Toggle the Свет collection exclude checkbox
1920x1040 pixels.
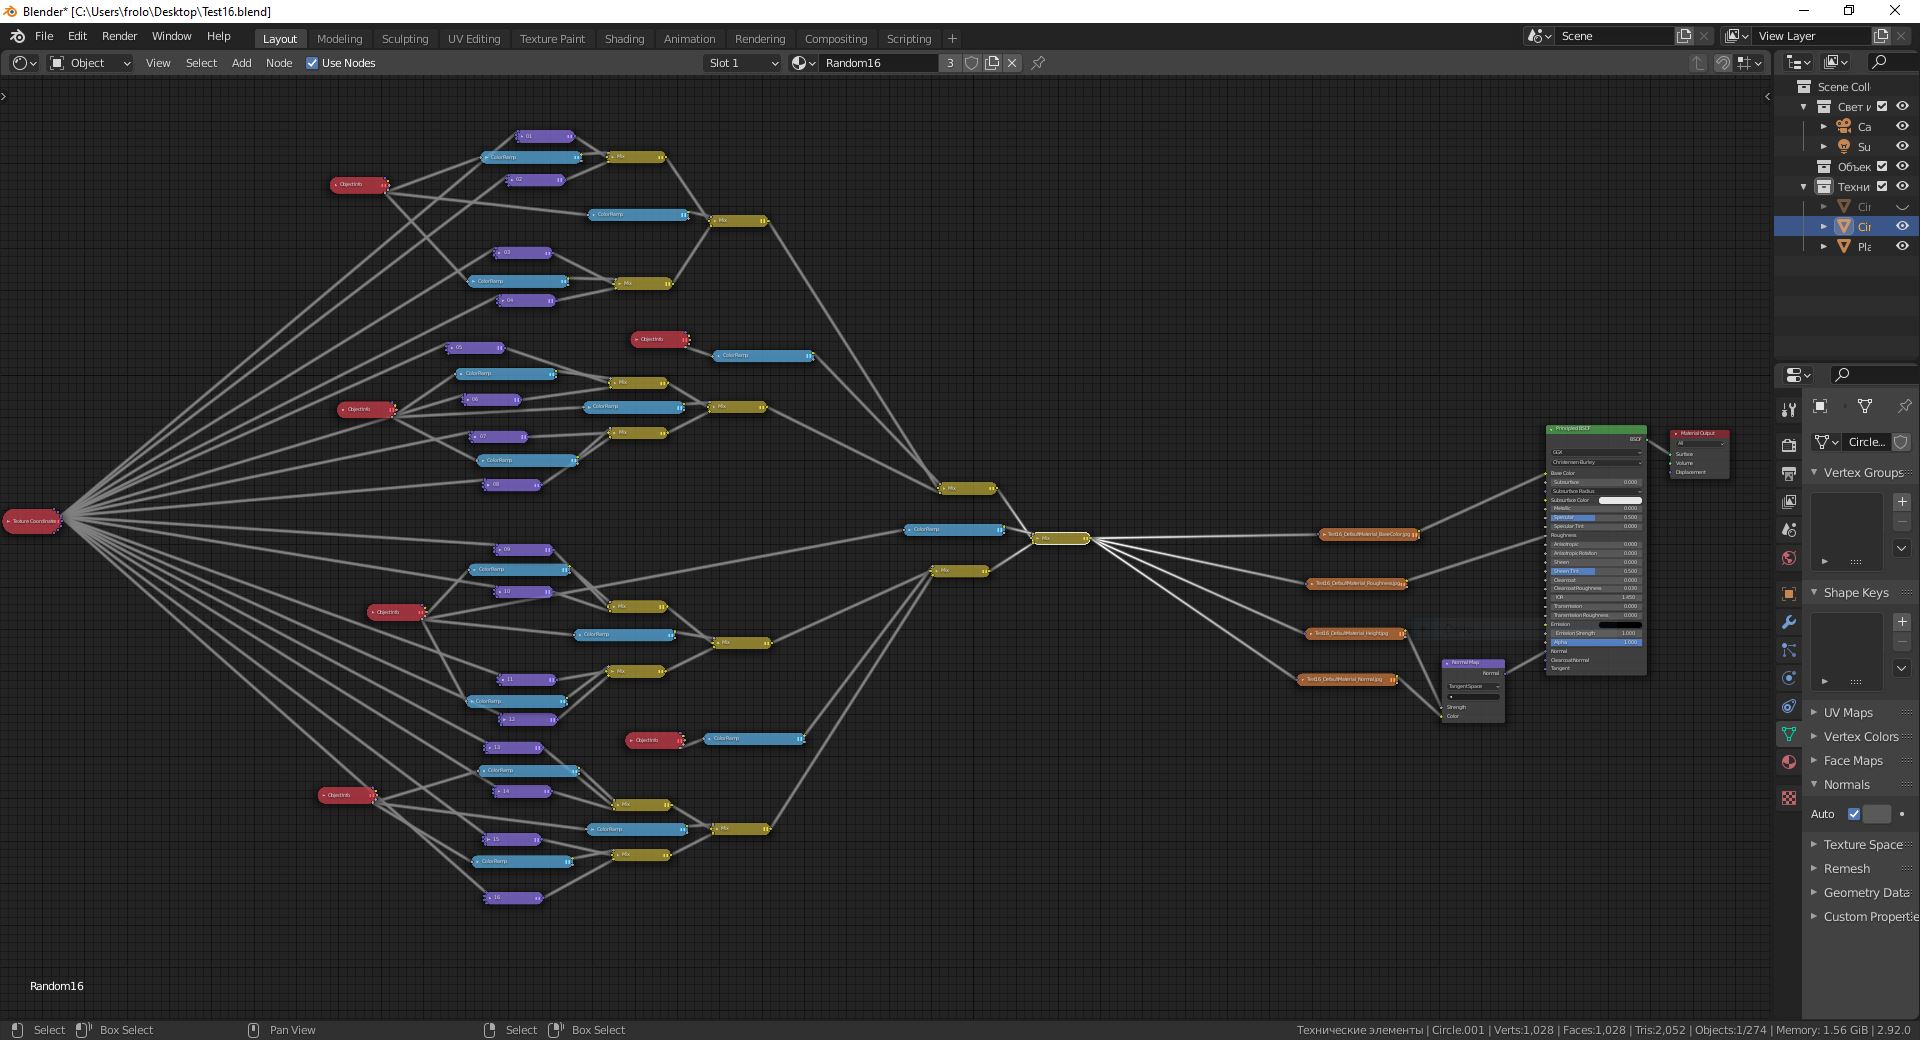1882,106
